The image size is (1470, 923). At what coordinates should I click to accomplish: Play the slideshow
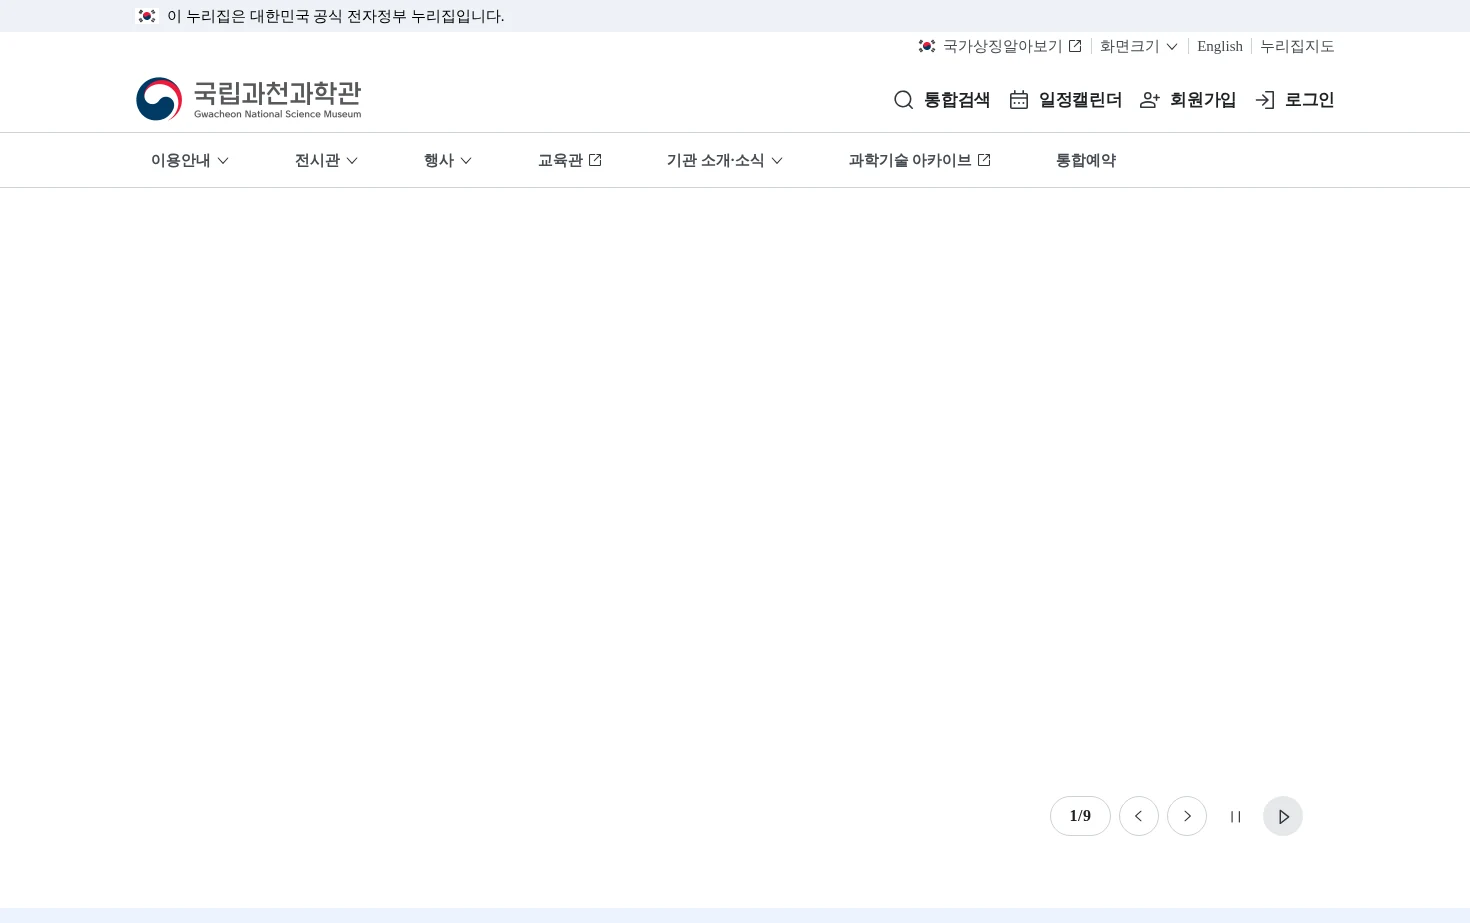[1283, 816]
